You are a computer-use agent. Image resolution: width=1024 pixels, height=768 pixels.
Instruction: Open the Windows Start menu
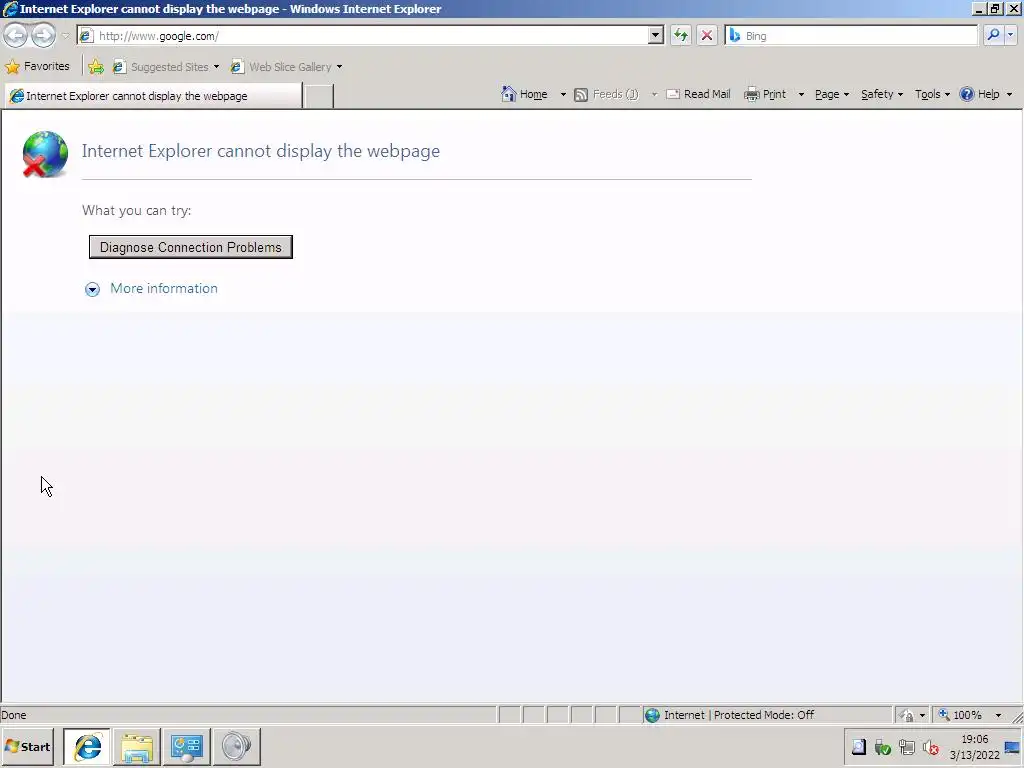[28, 746]
